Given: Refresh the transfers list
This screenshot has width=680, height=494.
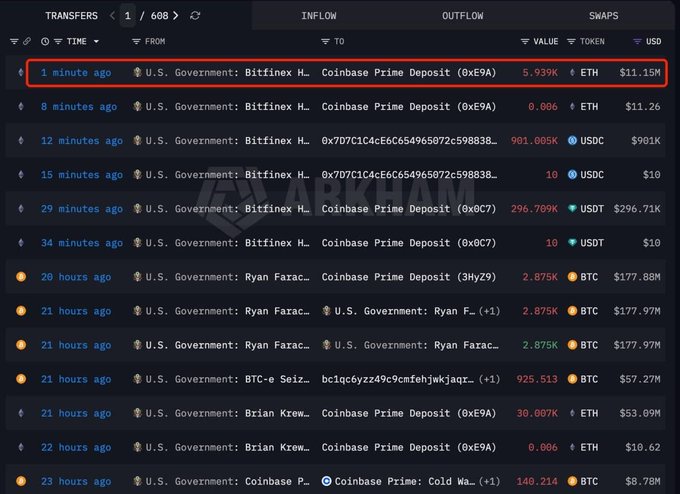Looking at the screenshot, I should coord(195,16).
